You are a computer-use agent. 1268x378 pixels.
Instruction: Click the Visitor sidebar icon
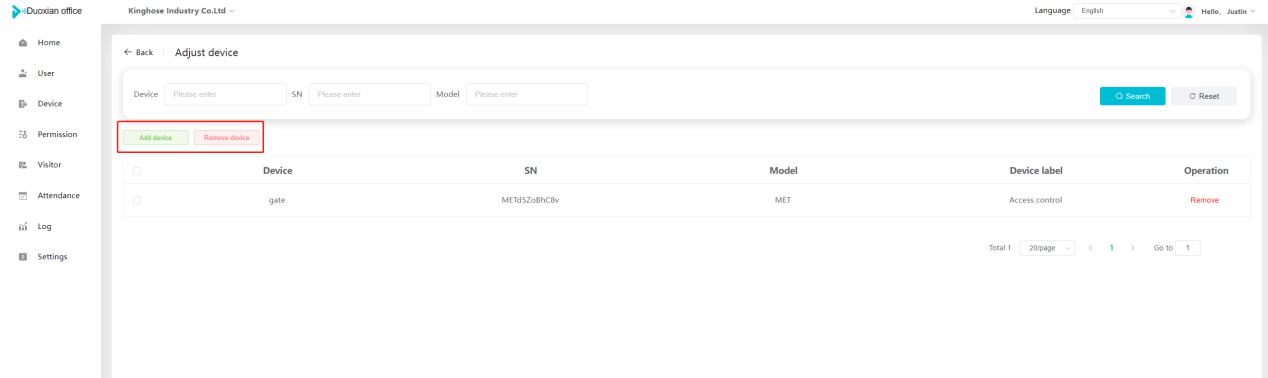tap(22, 165)
